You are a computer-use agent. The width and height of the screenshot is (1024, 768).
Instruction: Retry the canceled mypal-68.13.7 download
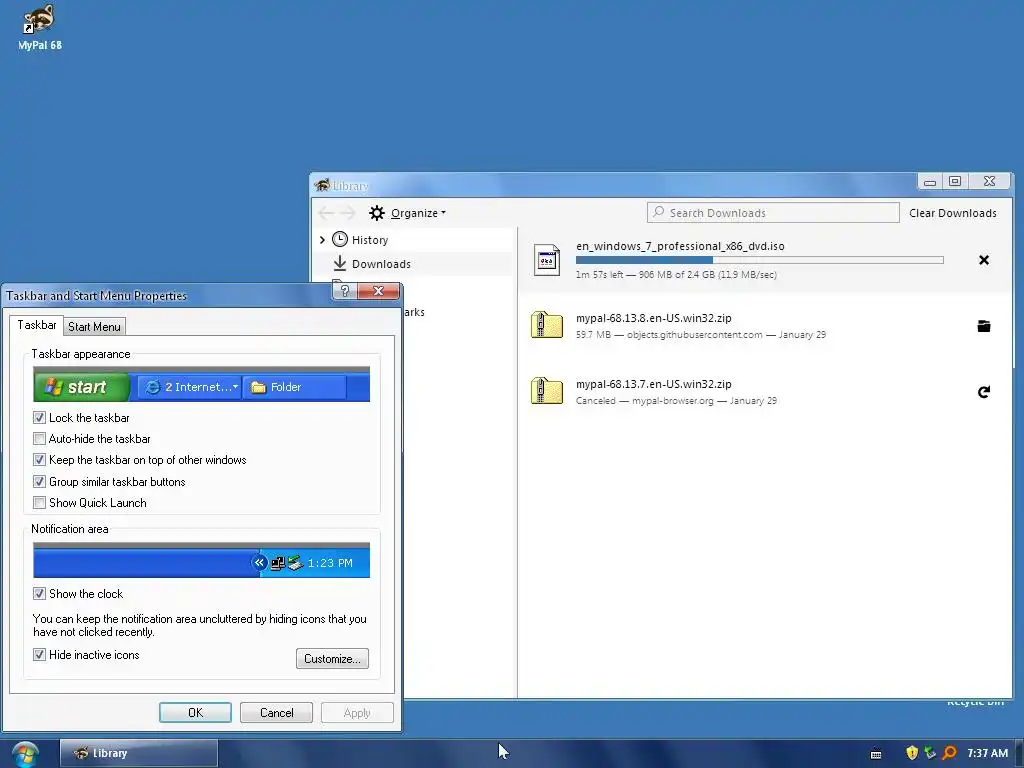[x=984, y=392]
